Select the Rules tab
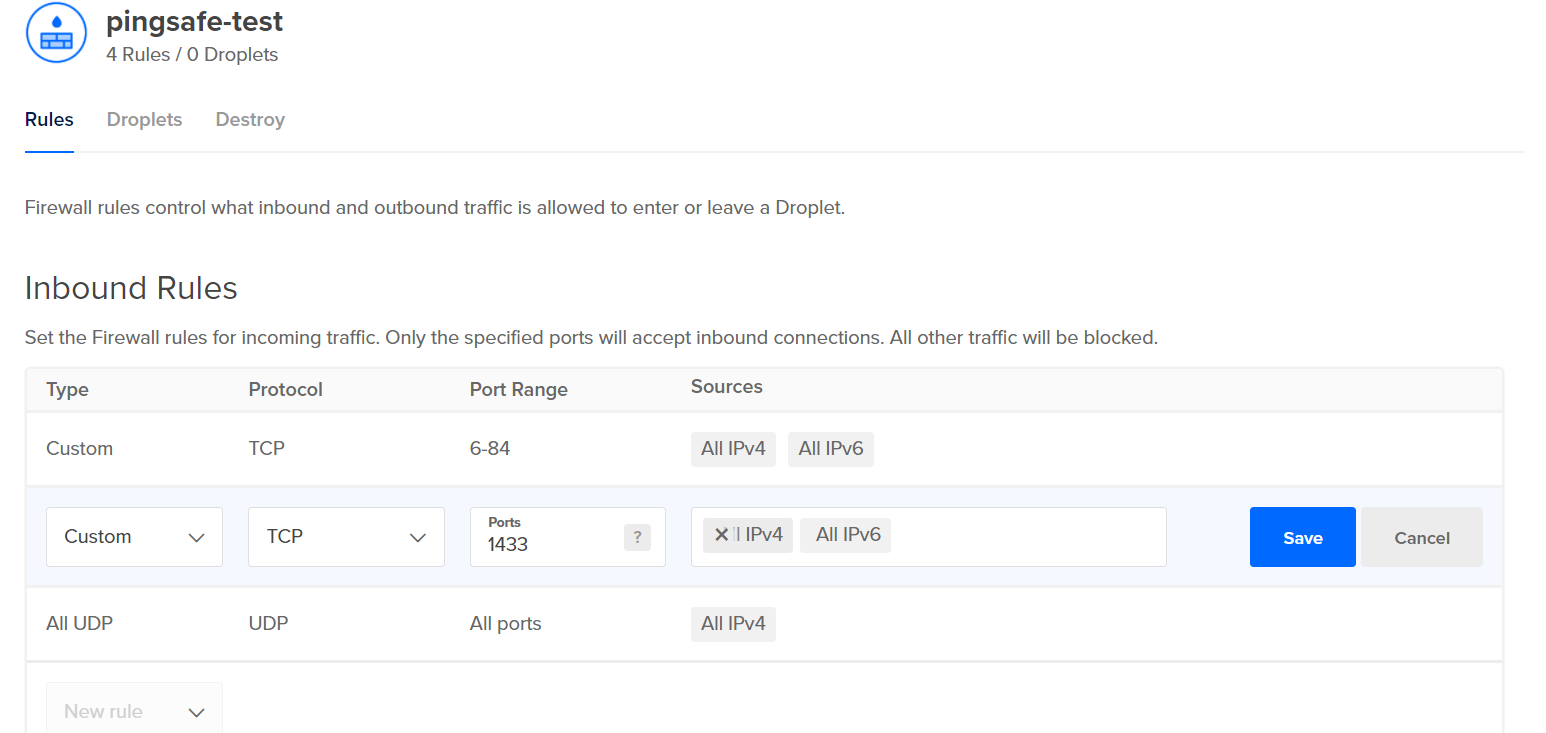Image resolution: width=1546 pixels, height=733 pixels. (x=49, y=120)
